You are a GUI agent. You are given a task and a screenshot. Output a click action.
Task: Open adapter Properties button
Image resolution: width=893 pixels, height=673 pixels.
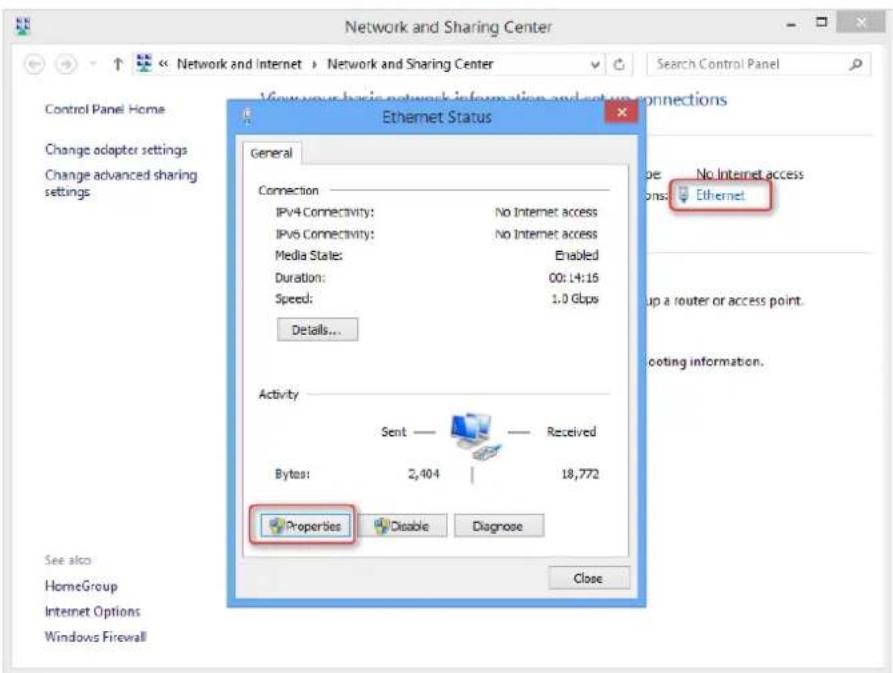[304, 526]
